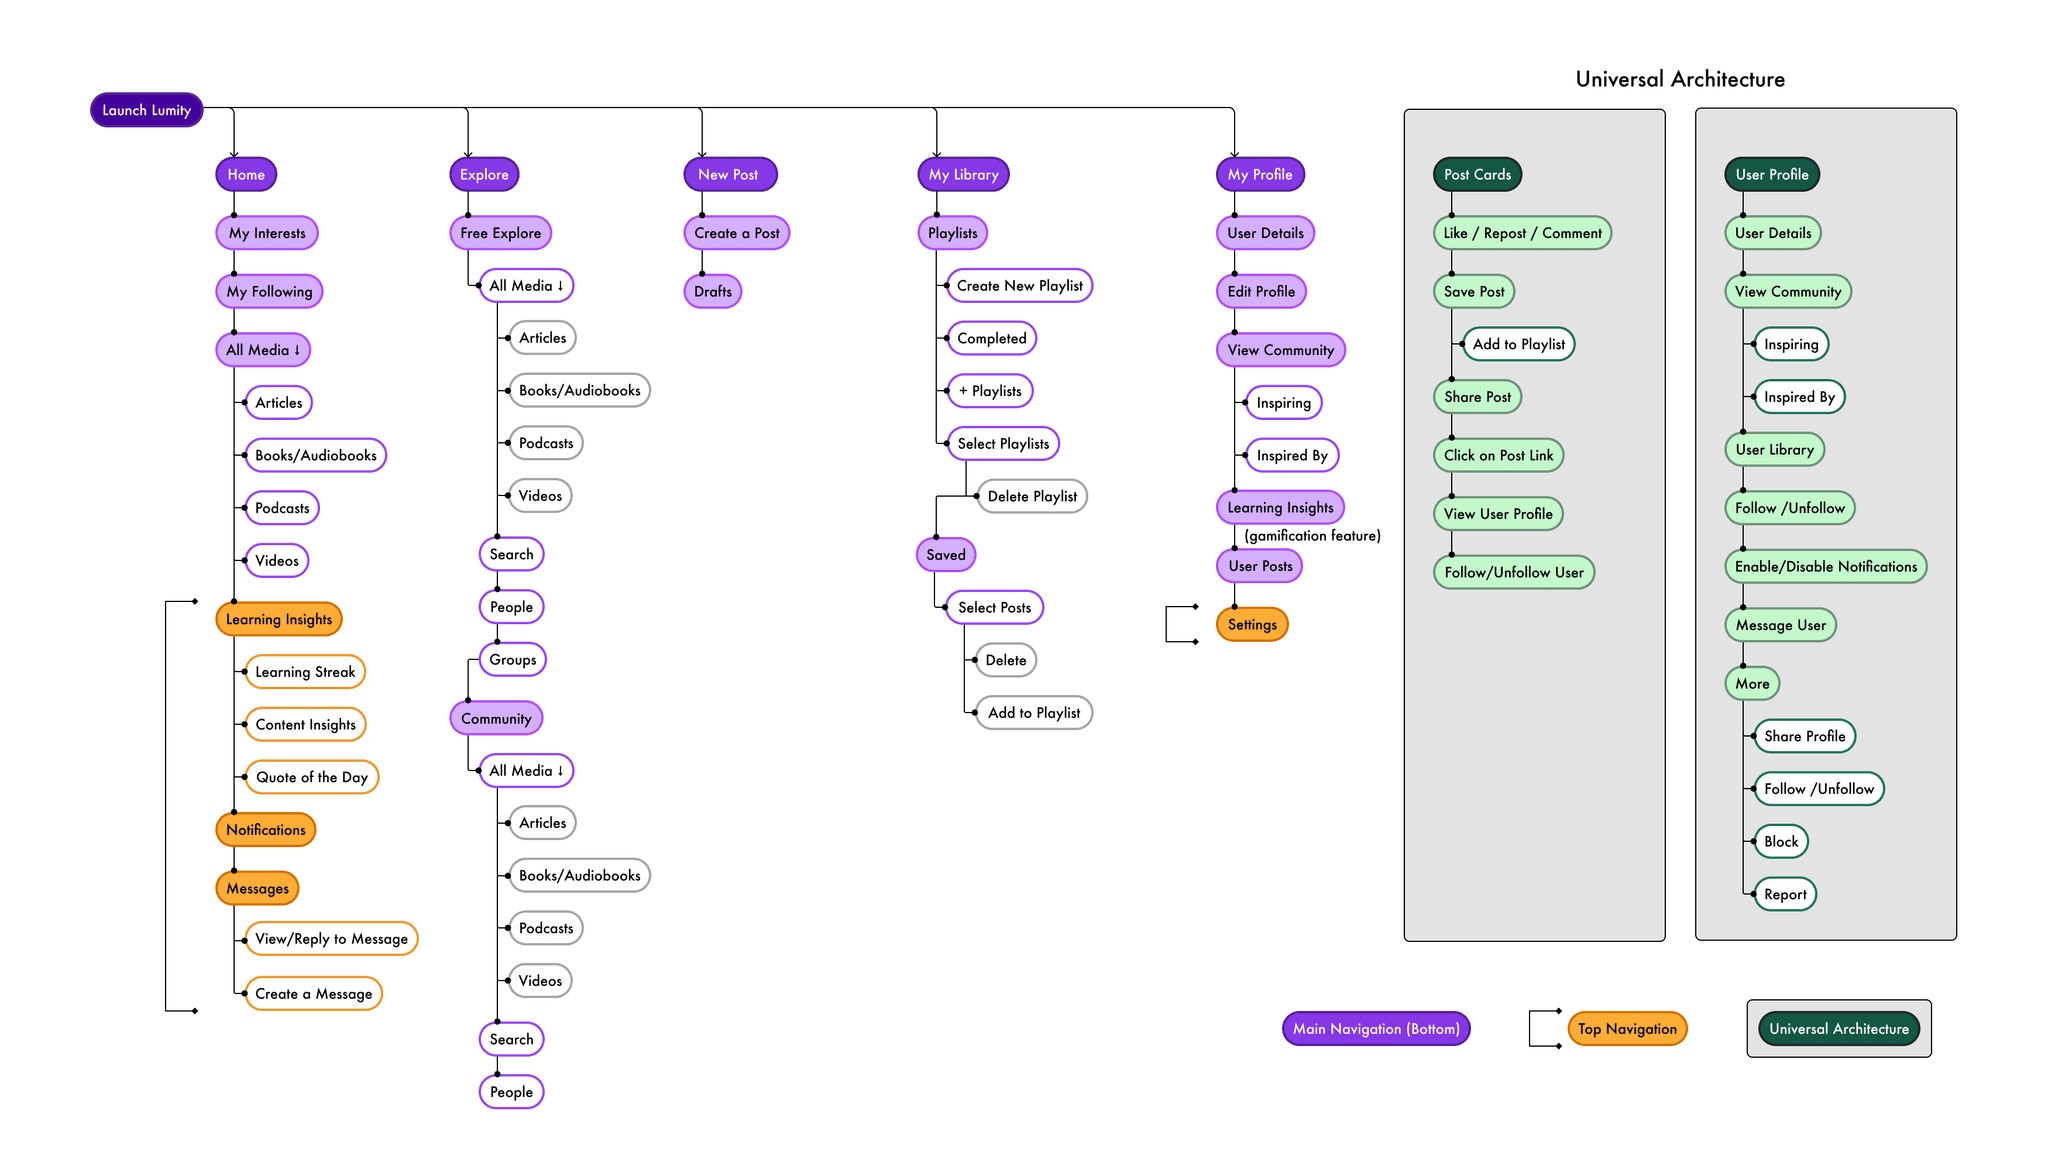Click green Inspired By under User Profile
Image resolution: width=2048 pixels, height=1170 pixels.
tap(1799, 397)
